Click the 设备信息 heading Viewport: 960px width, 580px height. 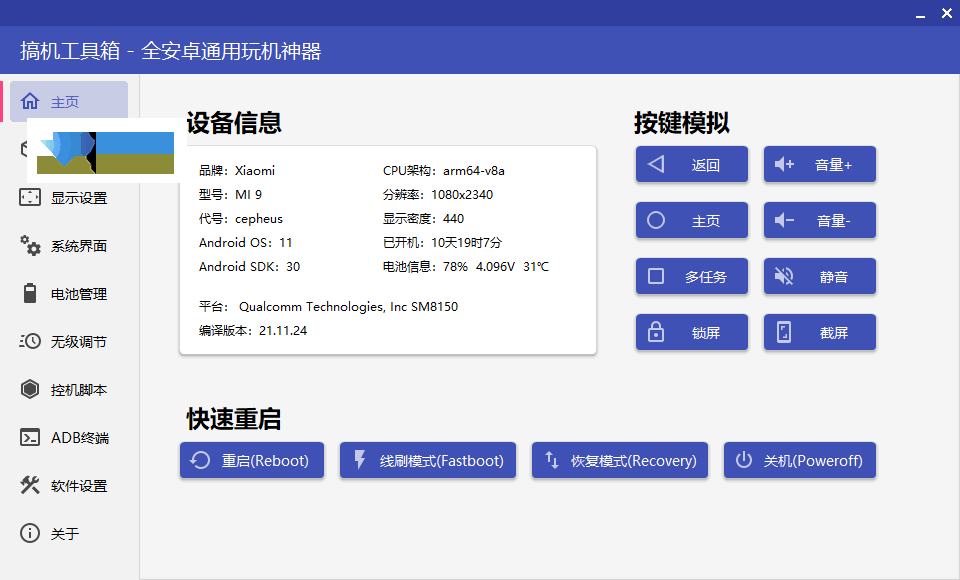tap(234, 122)
